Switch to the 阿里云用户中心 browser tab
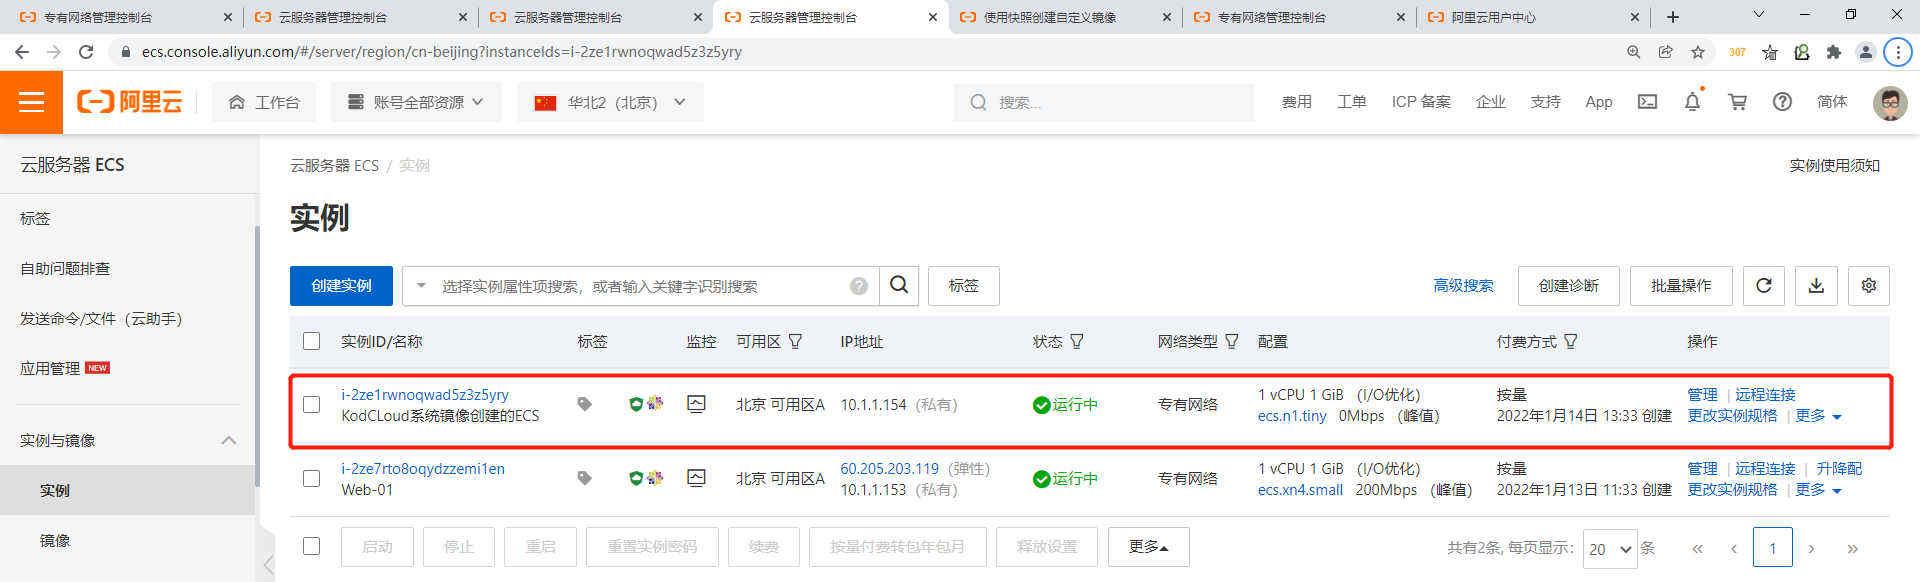Screen dimensions: 1920x582 [x=1533, y=17]
